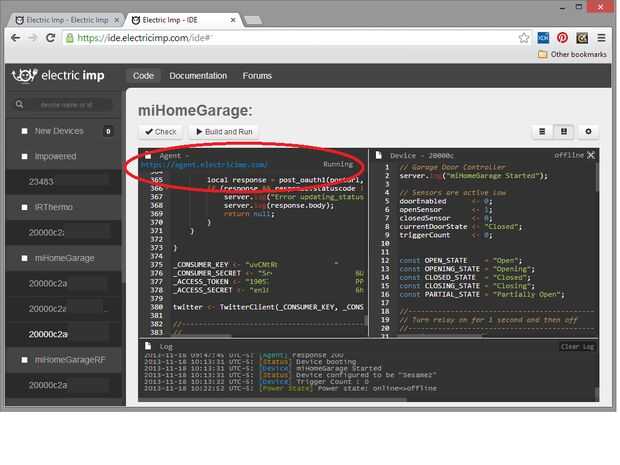620x465 pixels.
Task: Click the extension icon right of Pinterest
Action: pyautogui.click(x=582, y=38)
